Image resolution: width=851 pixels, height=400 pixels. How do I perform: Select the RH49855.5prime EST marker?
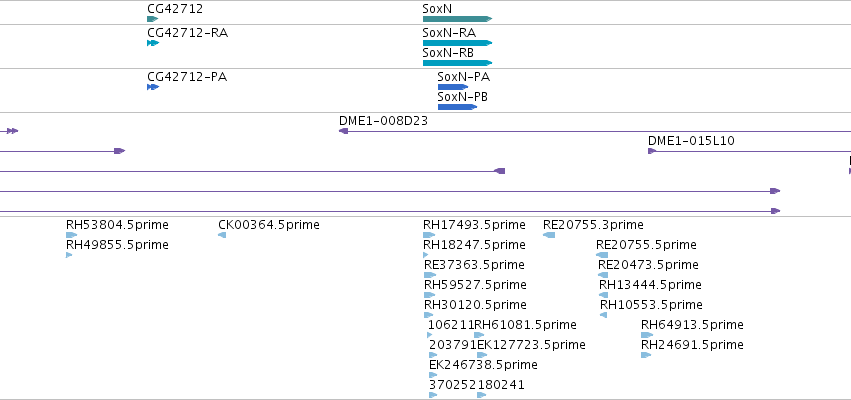pos(69,255)
